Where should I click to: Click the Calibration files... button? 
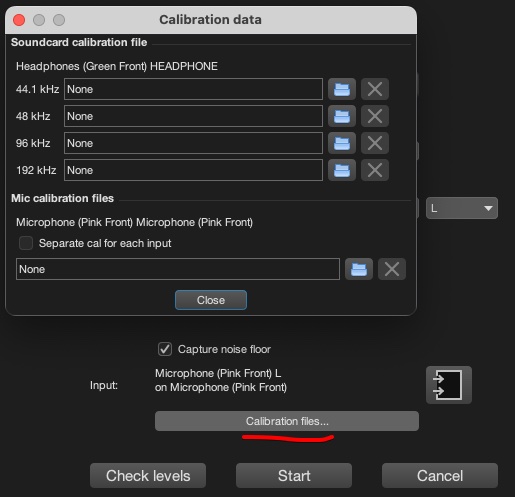pyautogui.click(x=287, y=421)
